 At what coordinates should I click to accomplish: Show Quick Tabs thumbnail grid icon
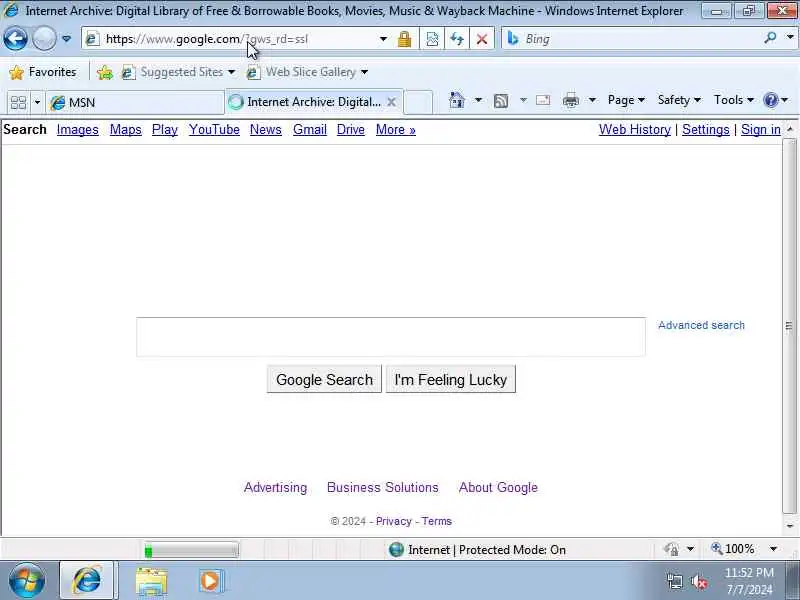tap(18, 103)
